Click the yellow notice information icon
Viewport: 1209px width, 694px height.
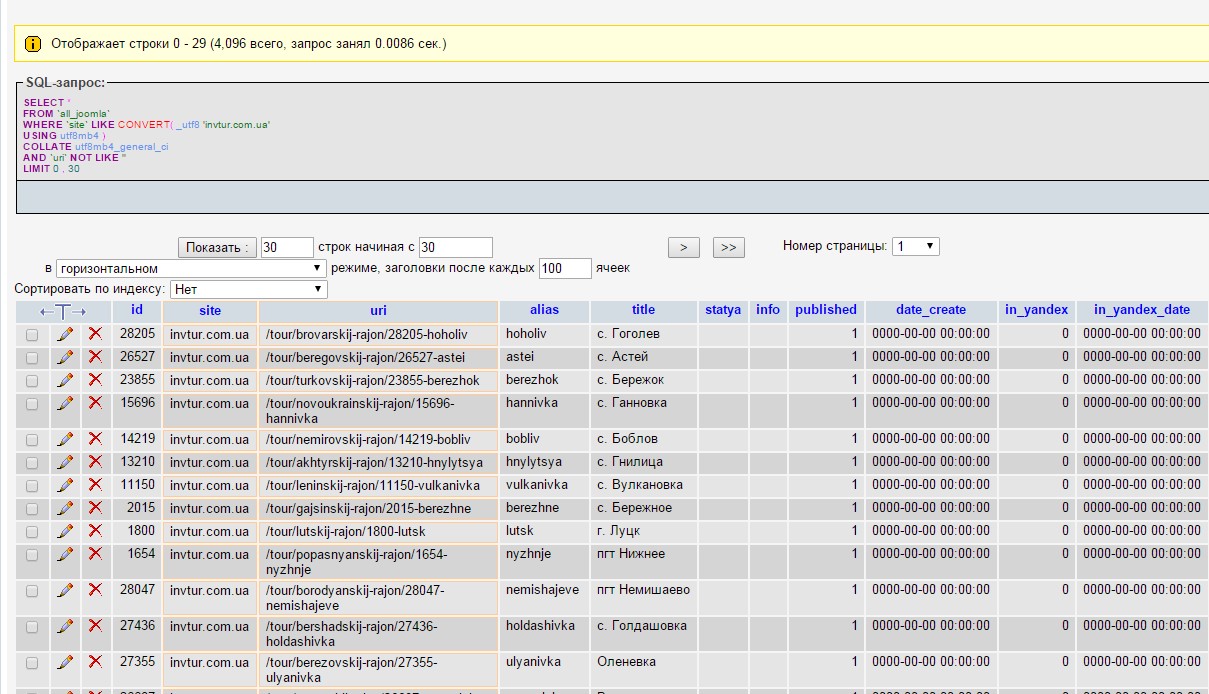pyautogui.click(x=33, y=44)
